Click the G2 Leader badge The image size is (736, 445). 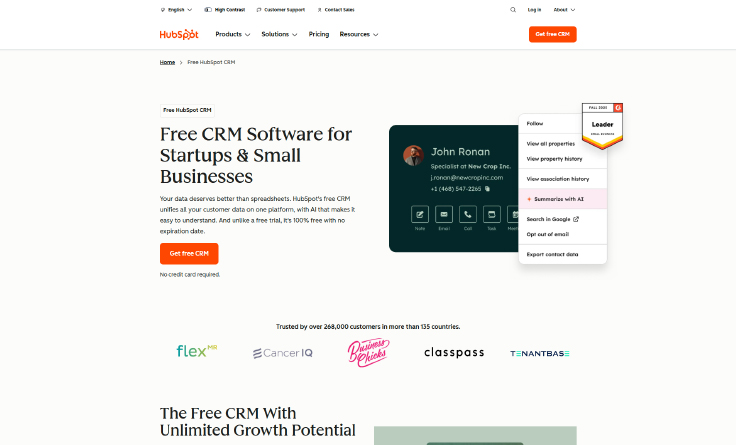coord(602,126)
